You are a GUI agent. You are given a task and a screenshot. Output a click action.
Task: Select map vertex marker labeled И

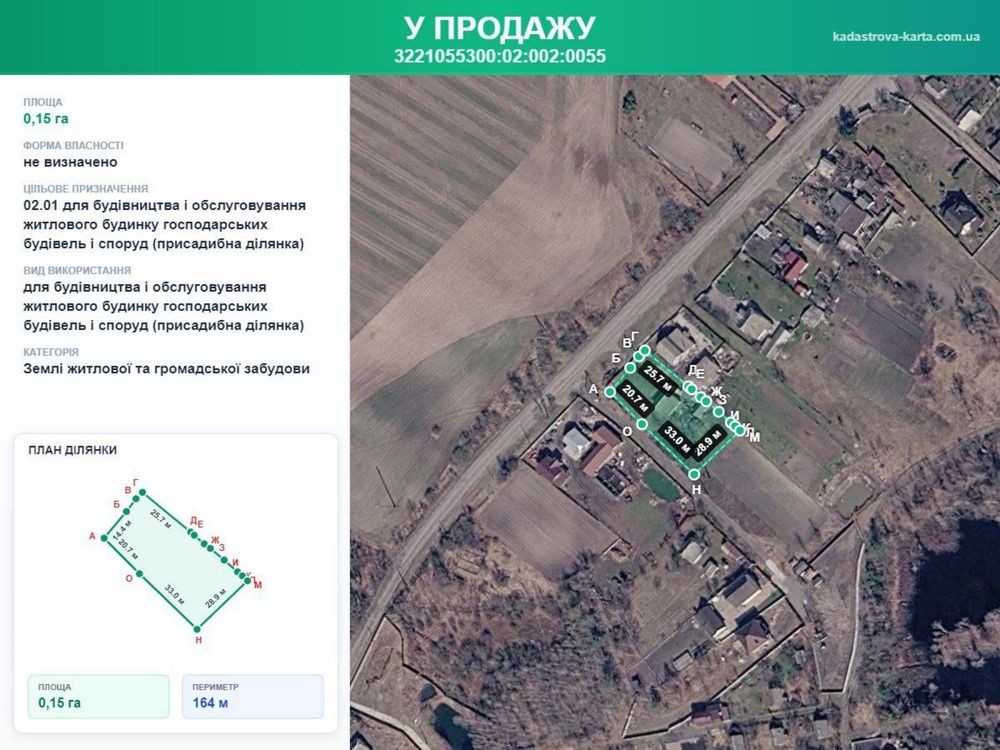coord(719,412)
